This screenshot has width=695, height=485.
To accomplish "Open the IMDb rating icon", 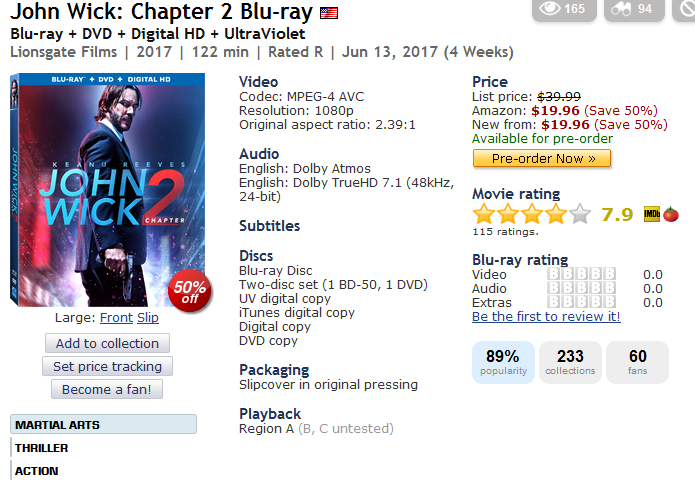I will (x=651, y=214).
